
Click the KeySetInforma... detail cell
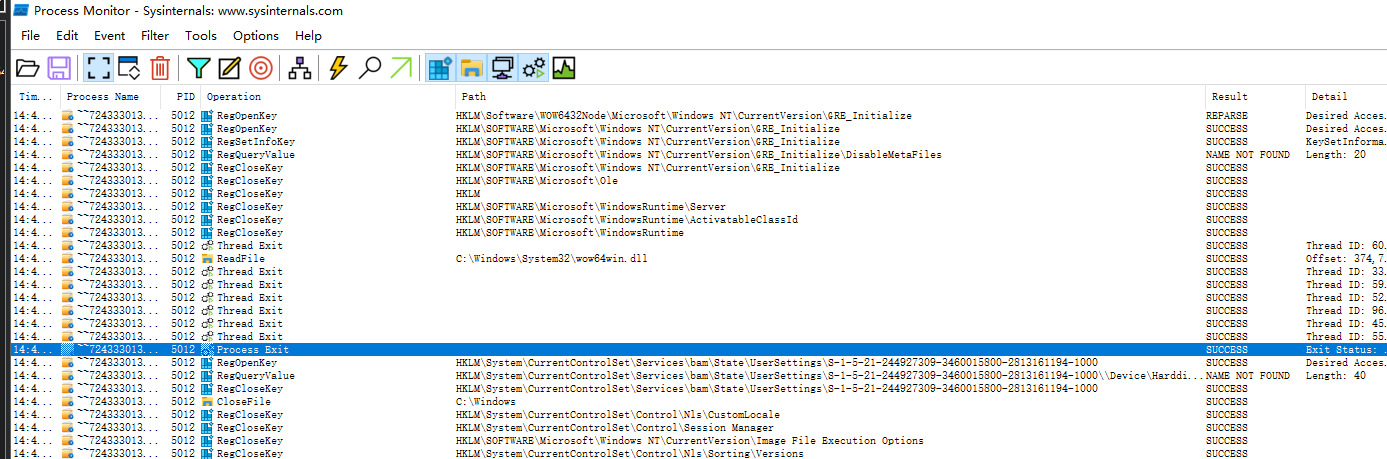click(1346, 142)
